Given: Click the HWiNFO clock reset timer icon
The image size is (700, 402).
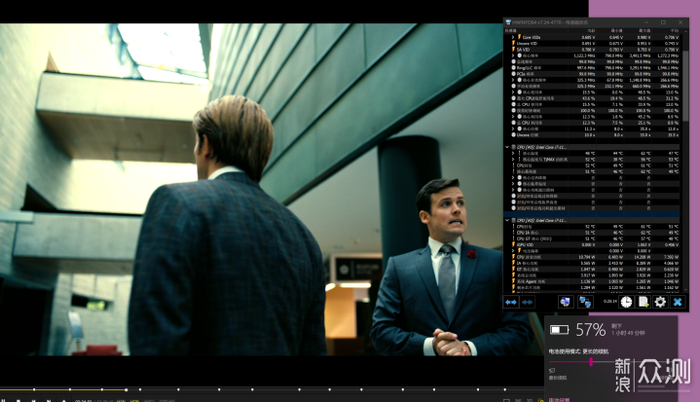Looking at the screenshot, I should (x=626, y=302).
